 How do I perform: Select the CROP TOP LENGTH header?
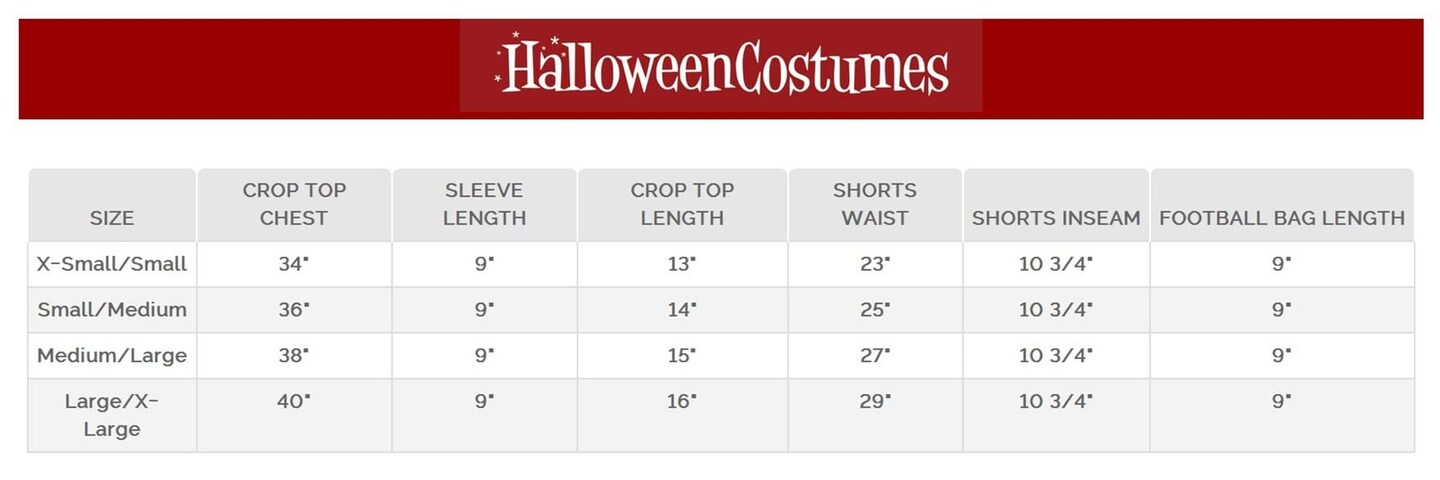(682, 204)
